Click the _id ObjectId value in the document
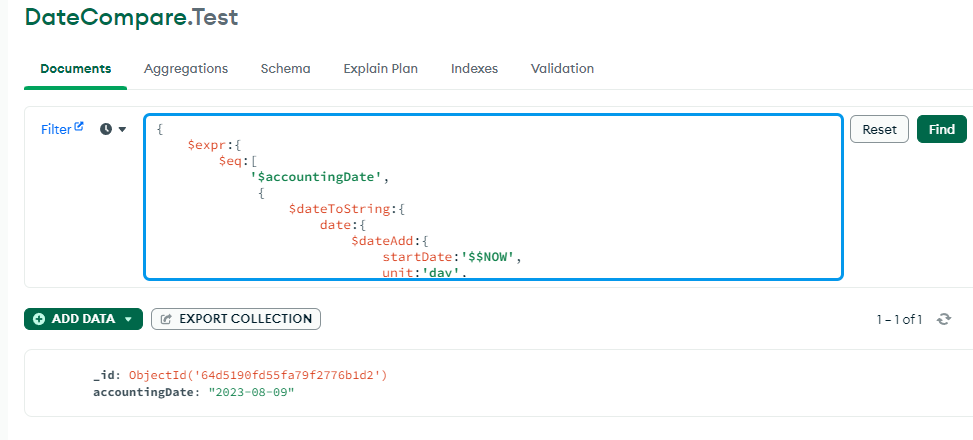 click(x=257, y=375)
